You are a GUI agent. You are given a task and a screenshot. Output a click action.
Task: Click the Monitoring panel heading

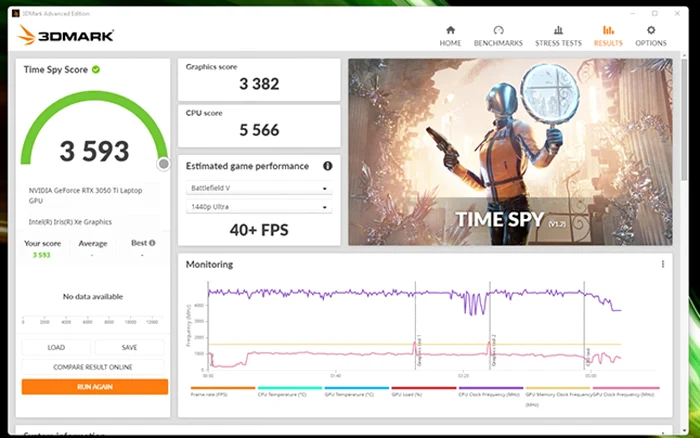209,264
